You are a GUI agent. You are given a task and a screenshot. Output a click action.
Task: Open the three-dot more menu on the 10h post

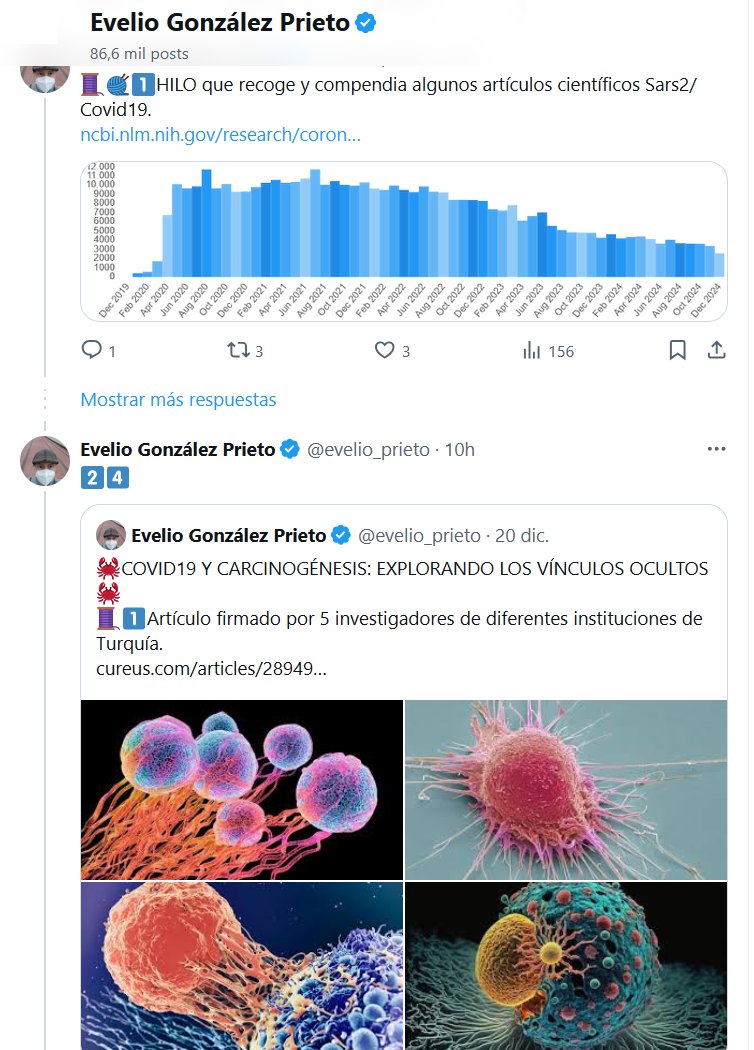click(x=716, y=449)
